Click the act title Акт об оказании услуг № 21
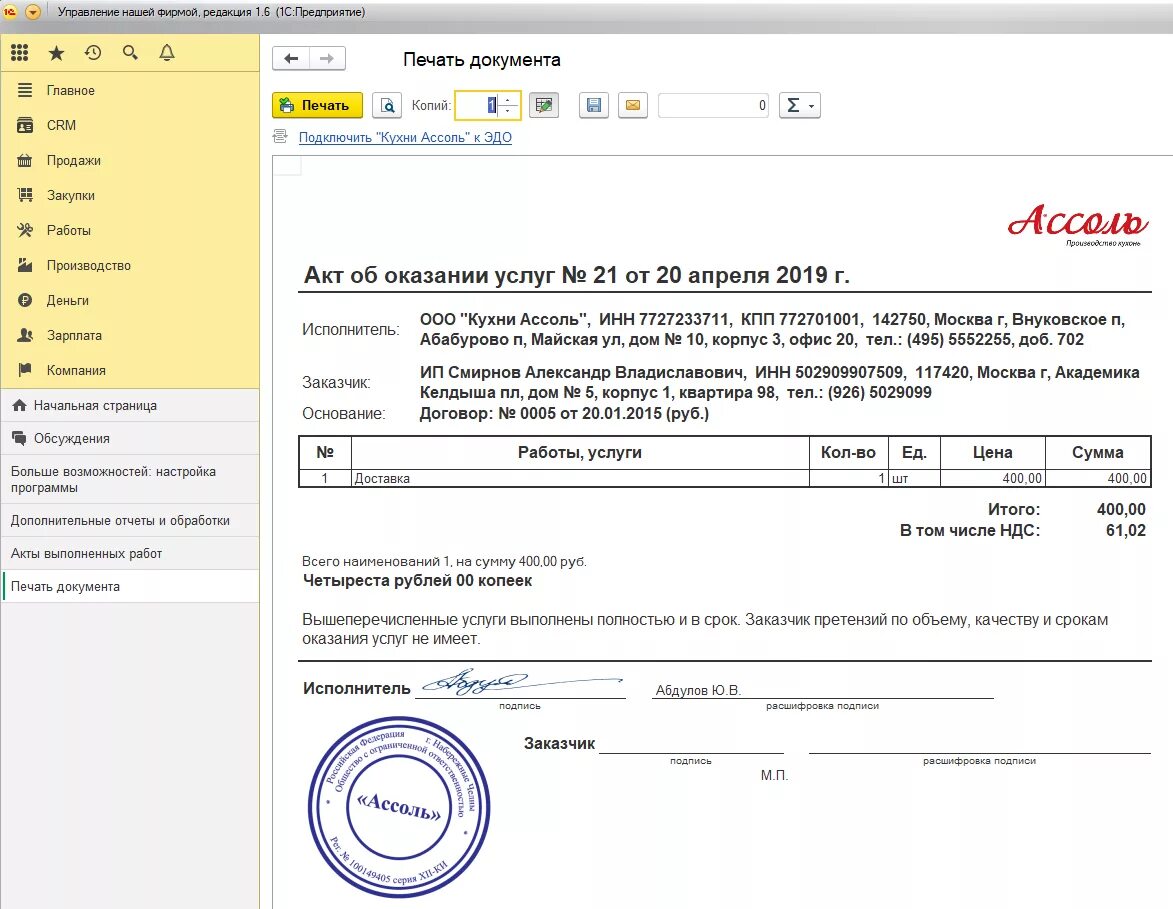Image resolution: width=1173 pixels, height=909 pixels. point(576,275)
